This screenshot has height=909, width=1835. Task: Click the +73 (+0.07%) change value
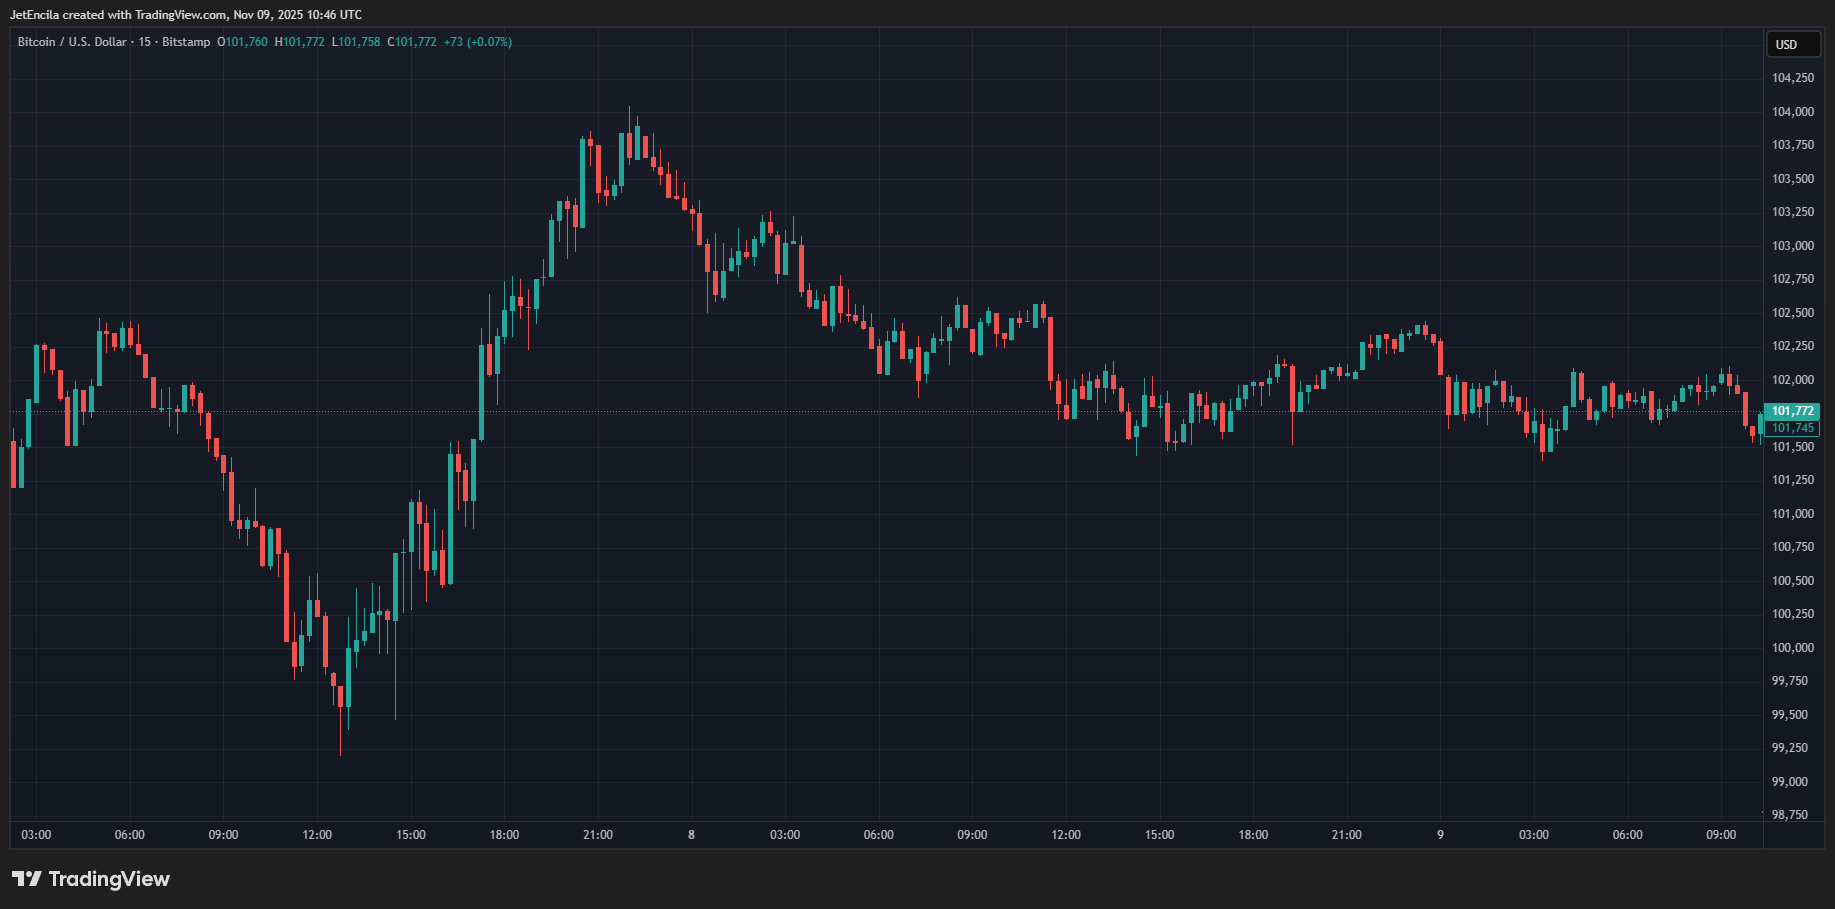pyautogui.click(x=478, y=42)
